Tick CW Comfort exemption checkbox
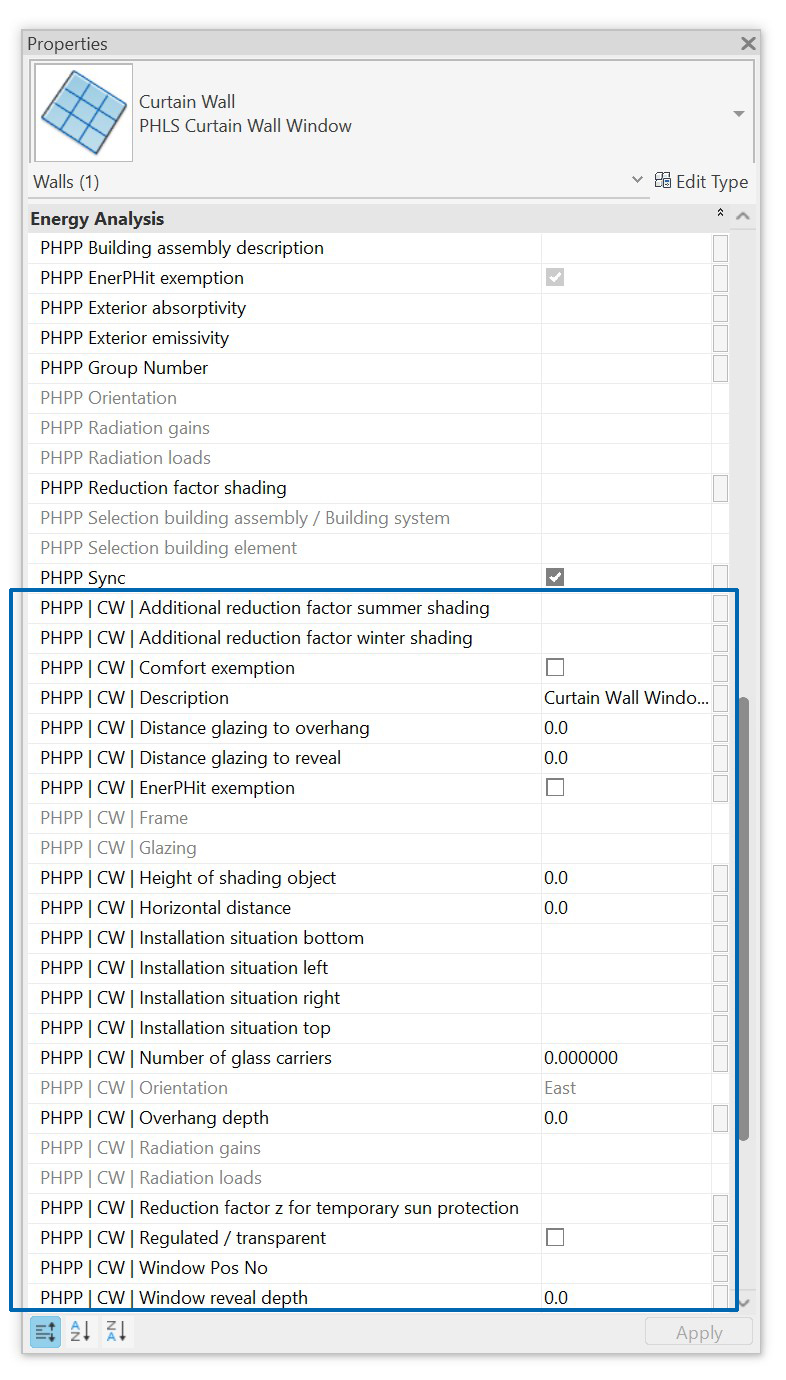The height and width of the screenshot is (1380, 786). coord(555,667)
